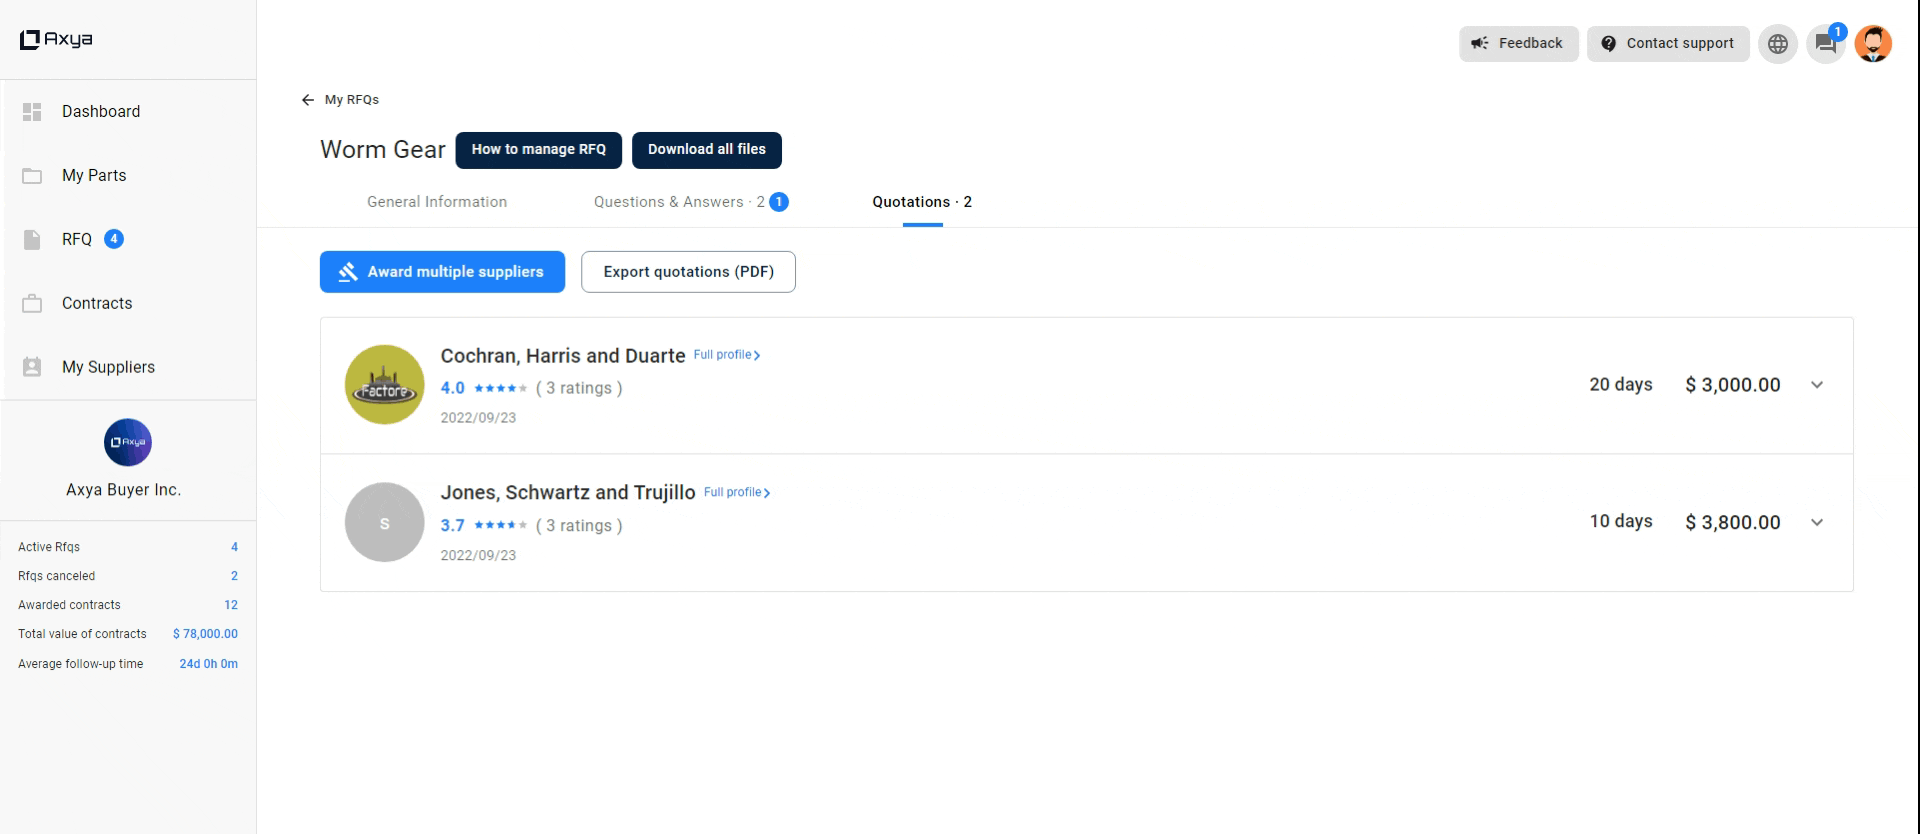
Task: Click the Rfqs canceled stat row
Action: (x=128, y=576)
